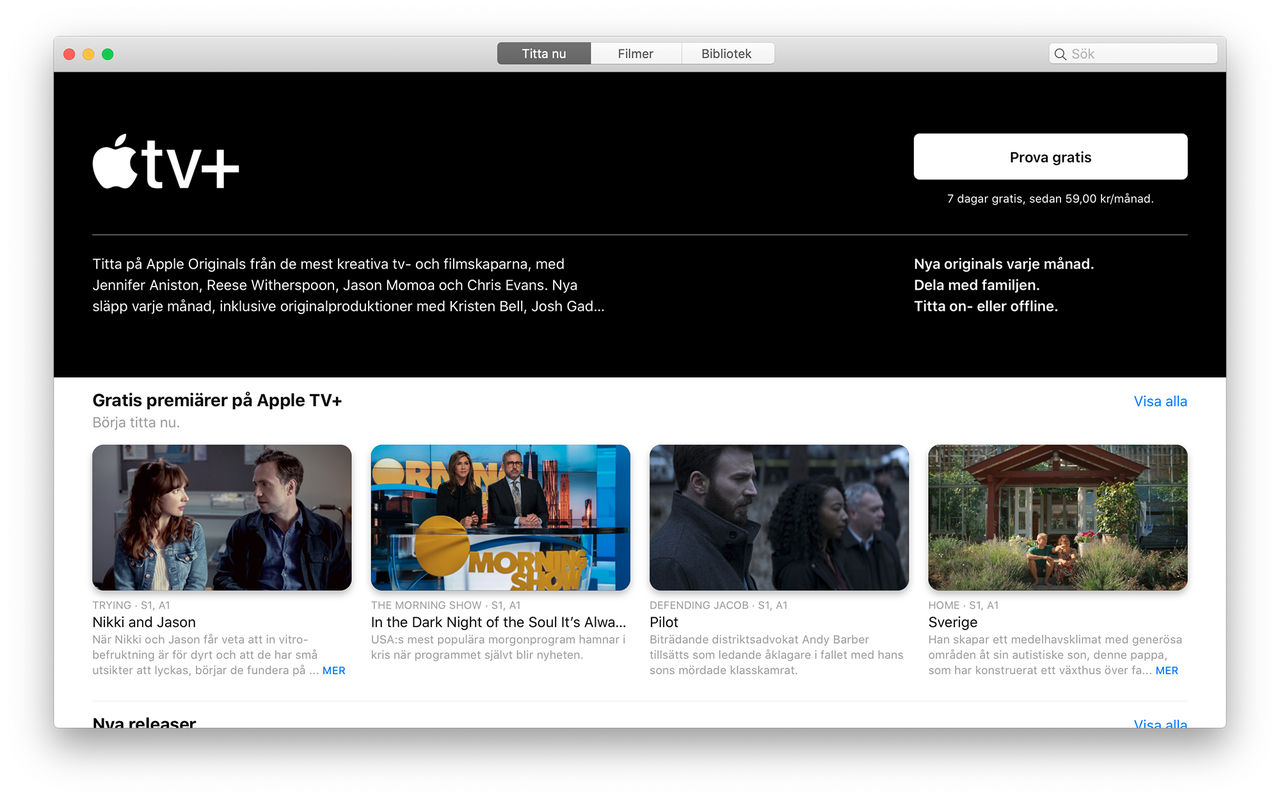
Task: Click the Nya releaser heading
Action: click(144, 723)
